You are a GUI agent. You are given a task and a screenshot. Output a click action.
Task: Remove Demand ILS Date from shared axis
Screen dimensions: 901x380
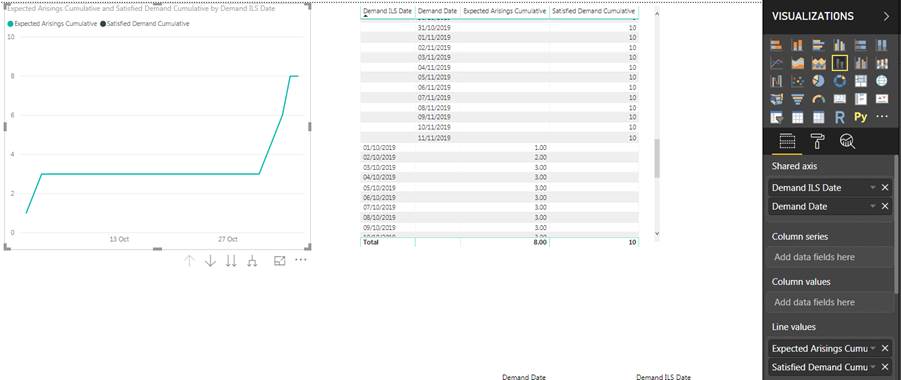(x=885, y=188)
